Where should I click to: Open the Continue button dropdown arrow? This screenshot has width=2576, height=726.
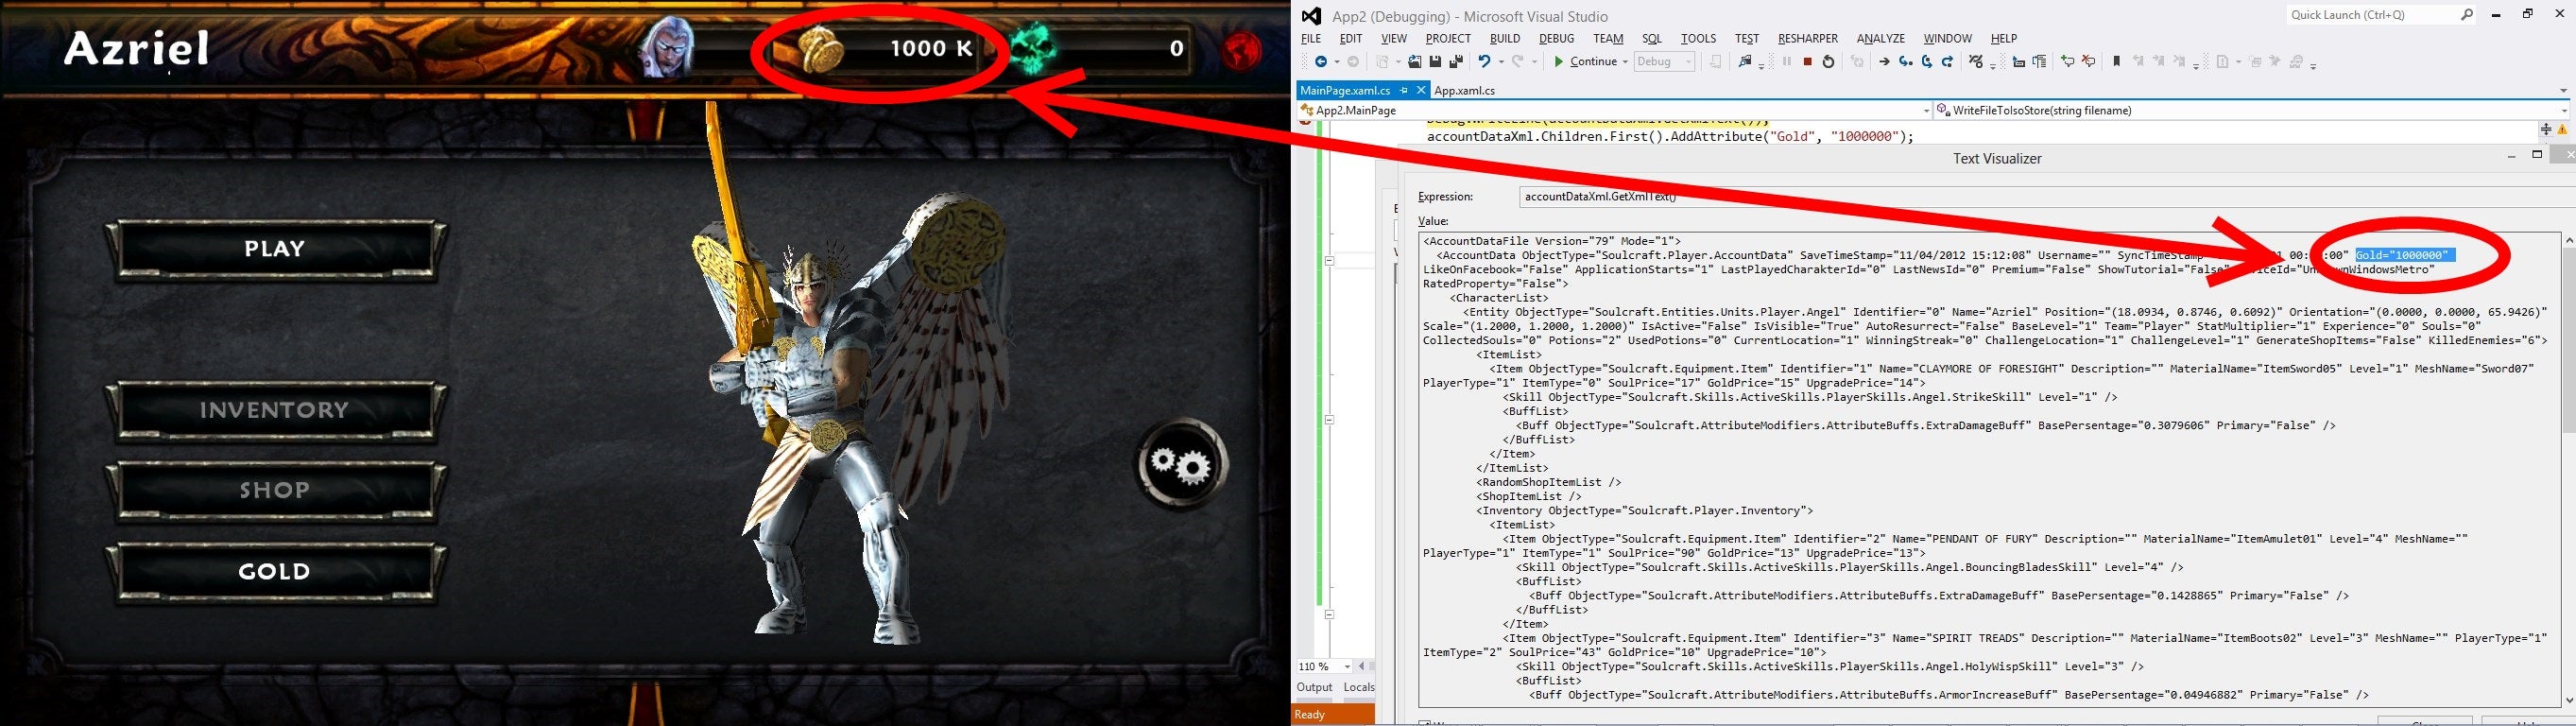click(x=1626, y=62)
